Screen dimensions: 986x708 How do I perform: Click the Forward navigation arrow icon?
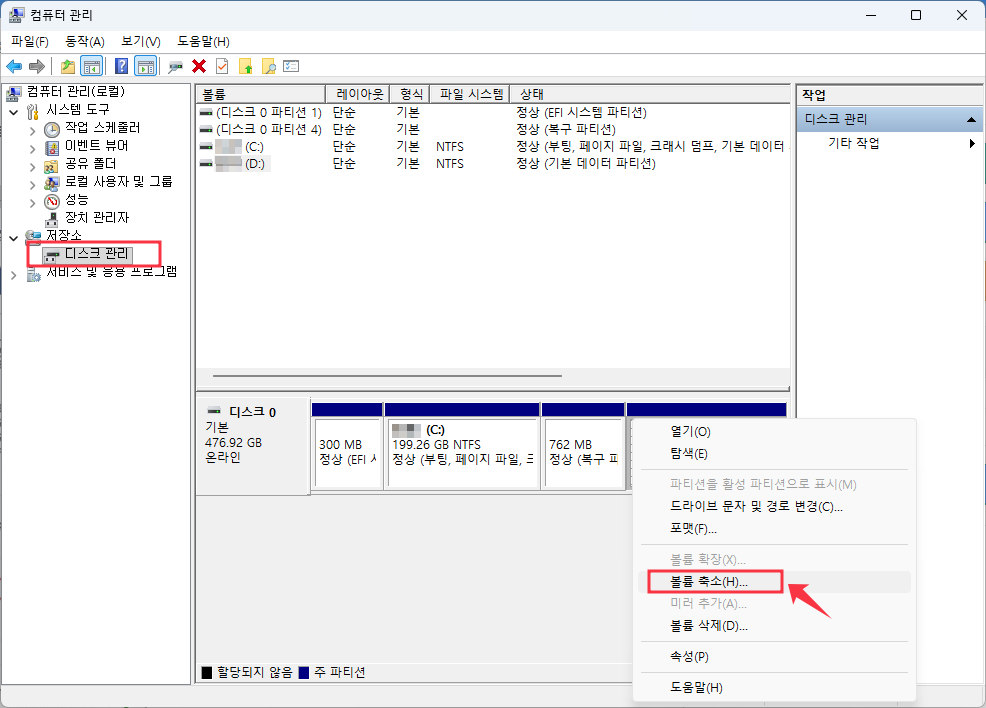click(x=35, y=66)
